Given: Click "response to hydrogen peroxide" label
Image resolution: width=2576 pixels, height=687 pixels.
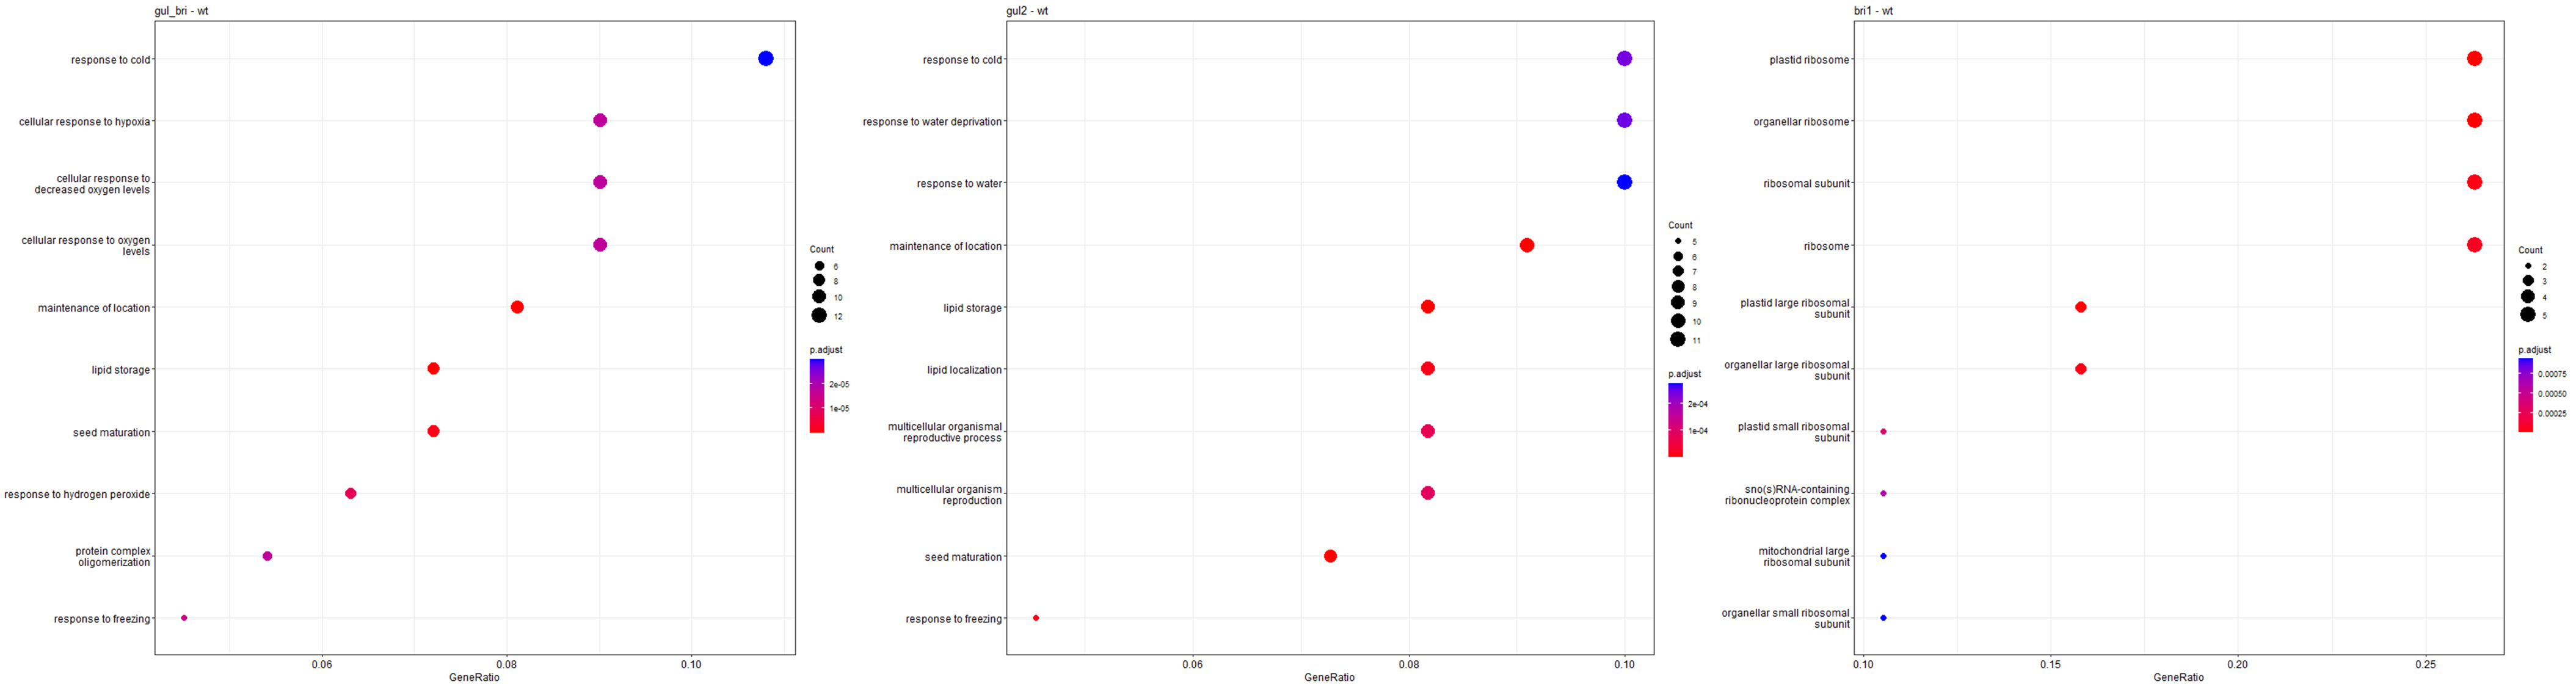Looking at the screenshot, I should click(x=77, y=495).
